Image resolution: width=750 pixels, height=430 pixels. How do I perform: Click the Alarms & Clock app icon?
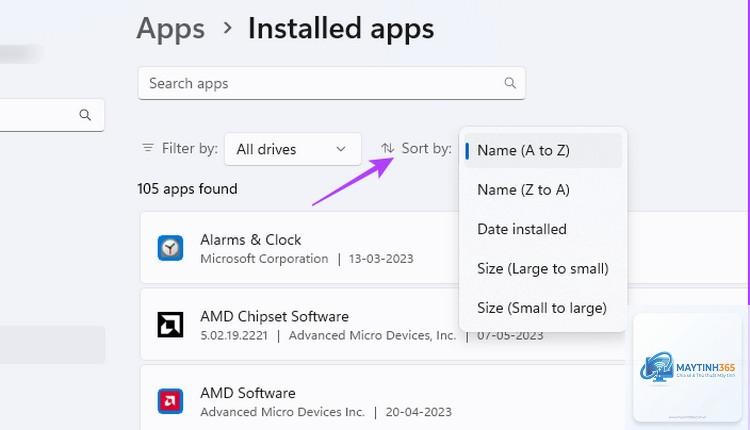pos(170,248)
